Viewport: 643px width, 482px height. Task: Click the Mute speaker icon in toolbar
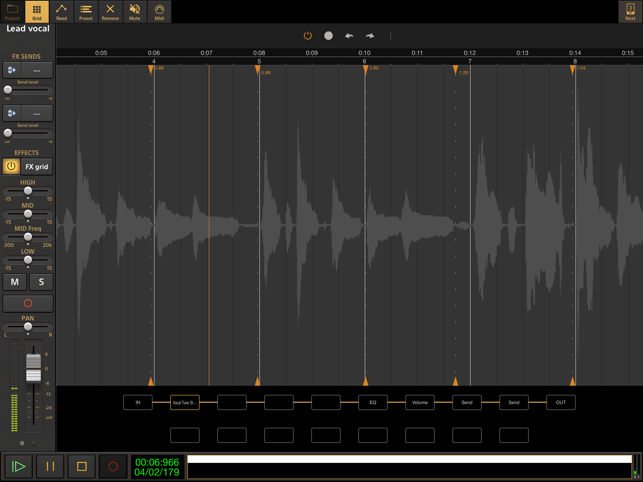[135, 11]
